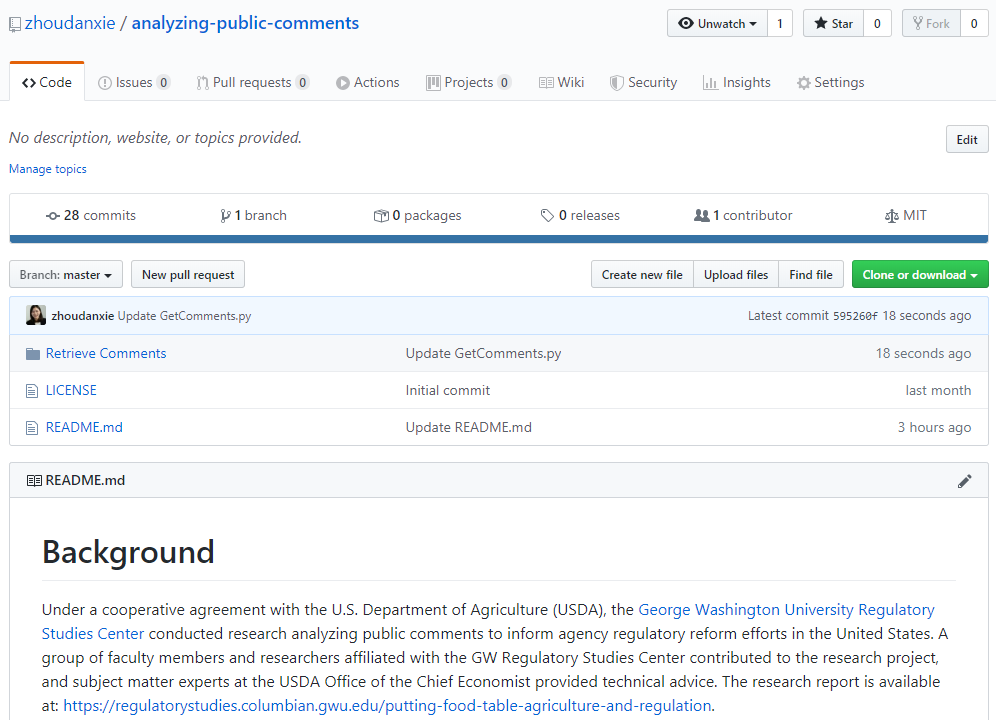Click the branch icon next to 1 branch
Viewport: 996px width, 720px height.
225,216
